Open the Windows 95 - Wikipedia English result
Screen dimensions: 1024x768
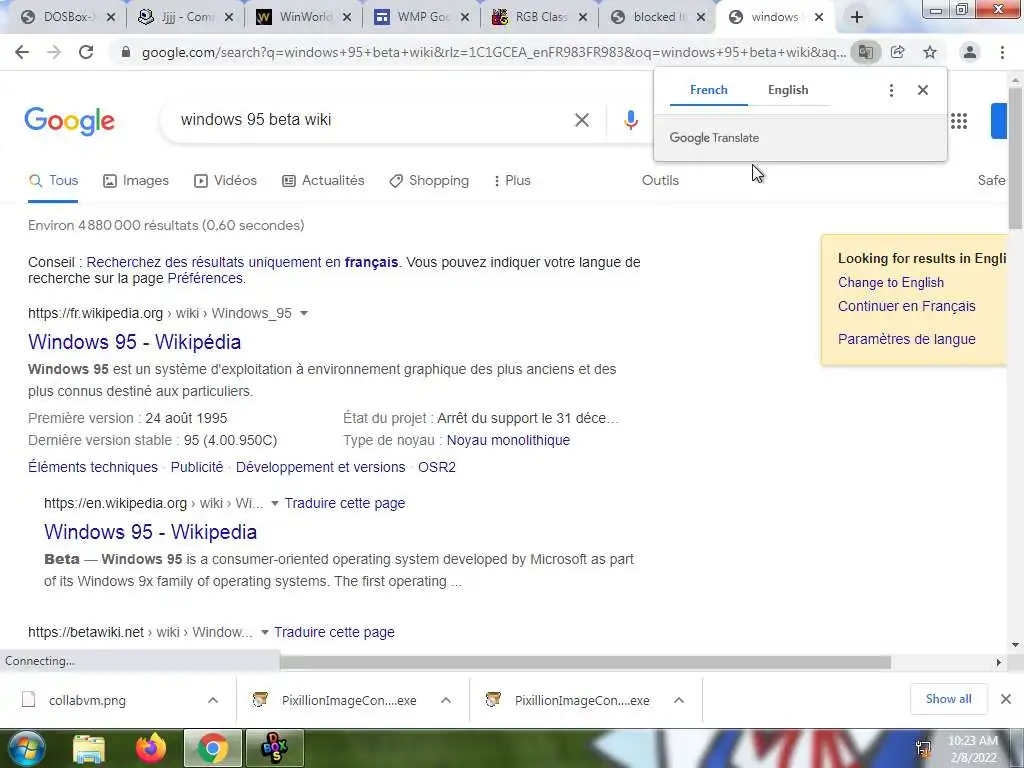[x=150, y=532]
